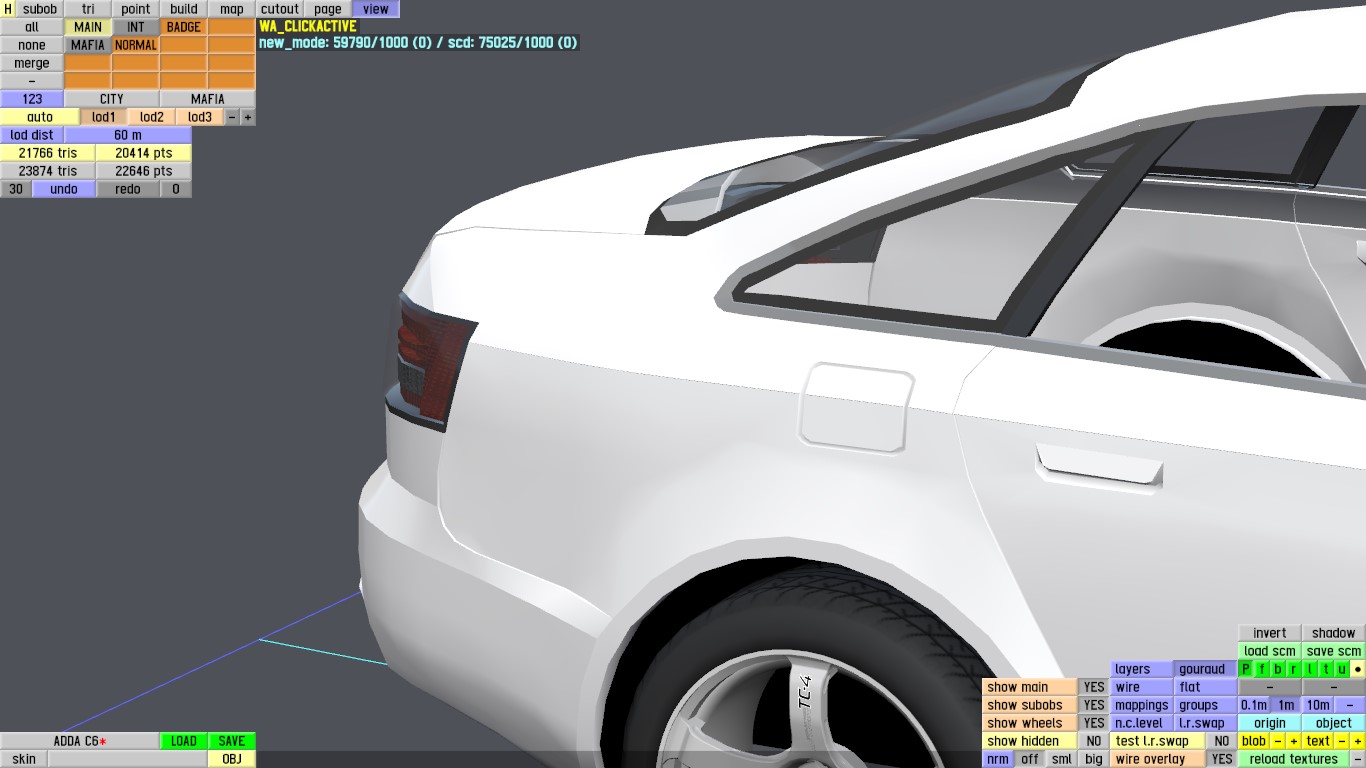
Task: Decrease text size with its minus
Action: click(1342, 741)
